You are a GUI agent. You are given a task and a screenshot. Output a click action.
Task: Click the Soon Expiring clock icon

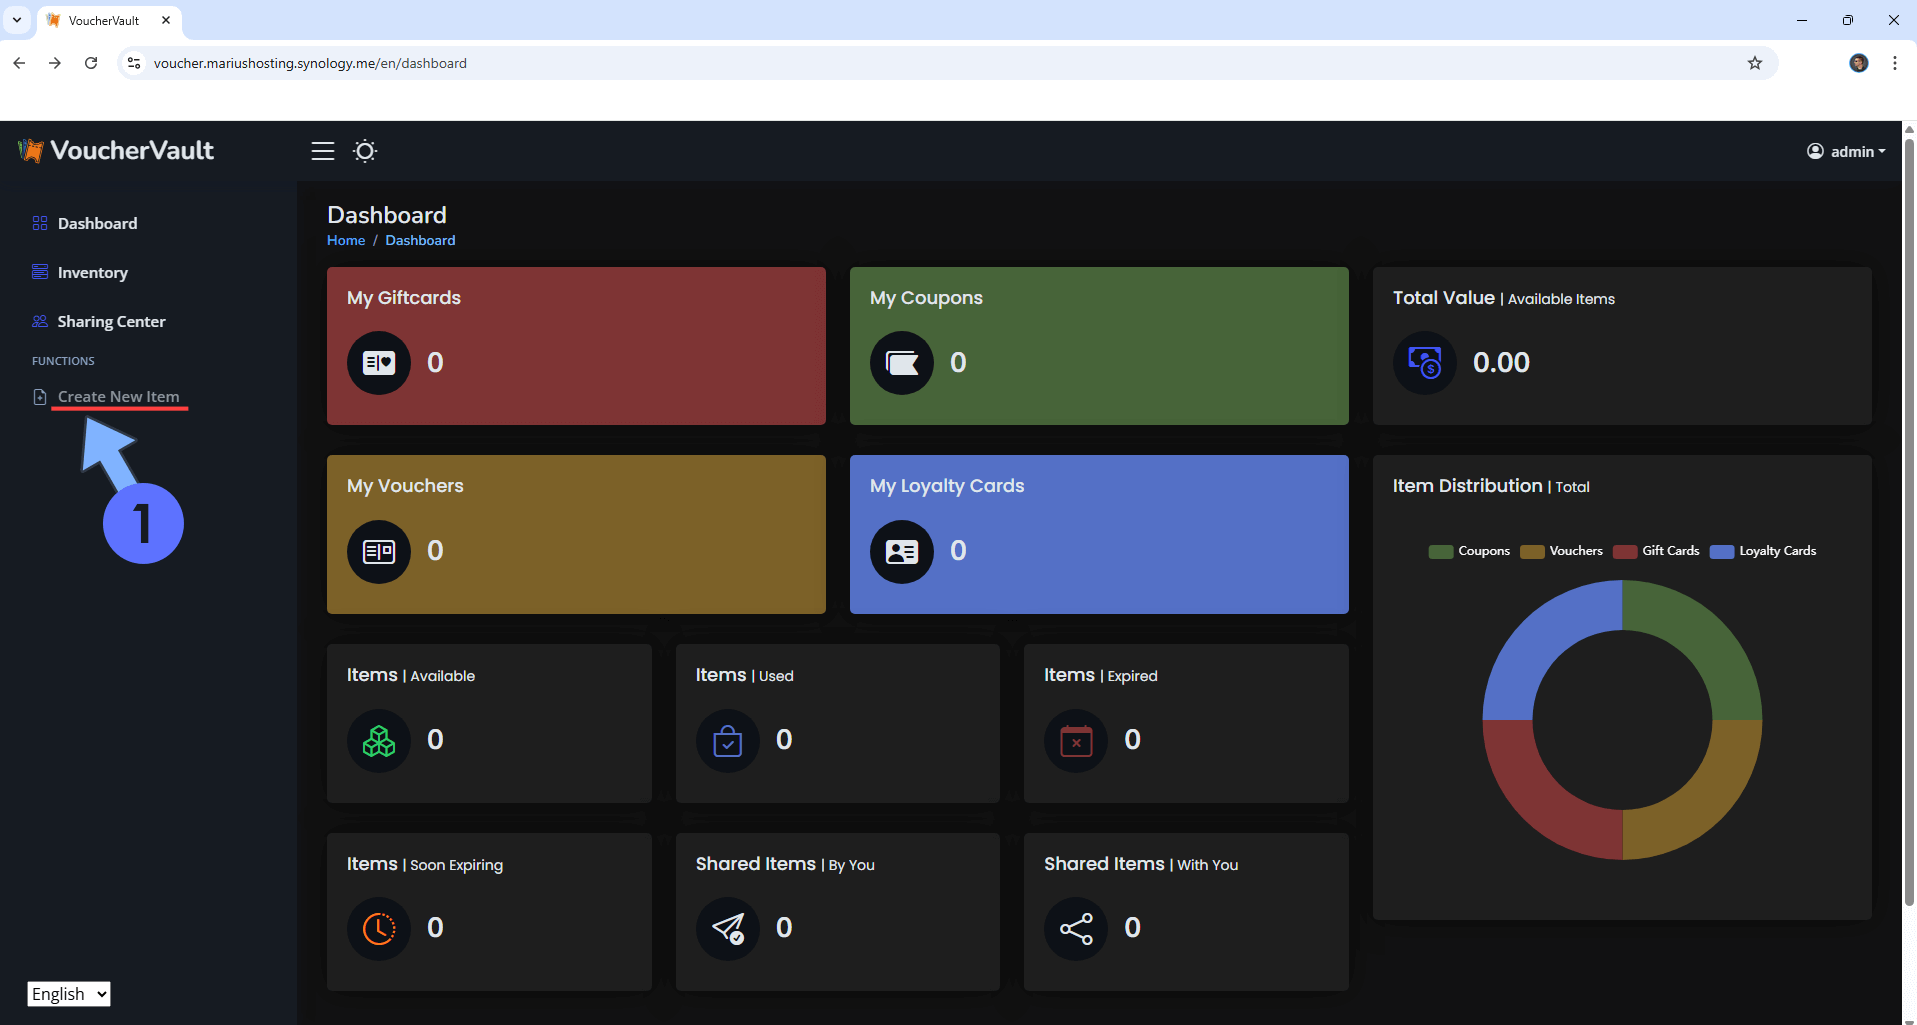point(379,928)
